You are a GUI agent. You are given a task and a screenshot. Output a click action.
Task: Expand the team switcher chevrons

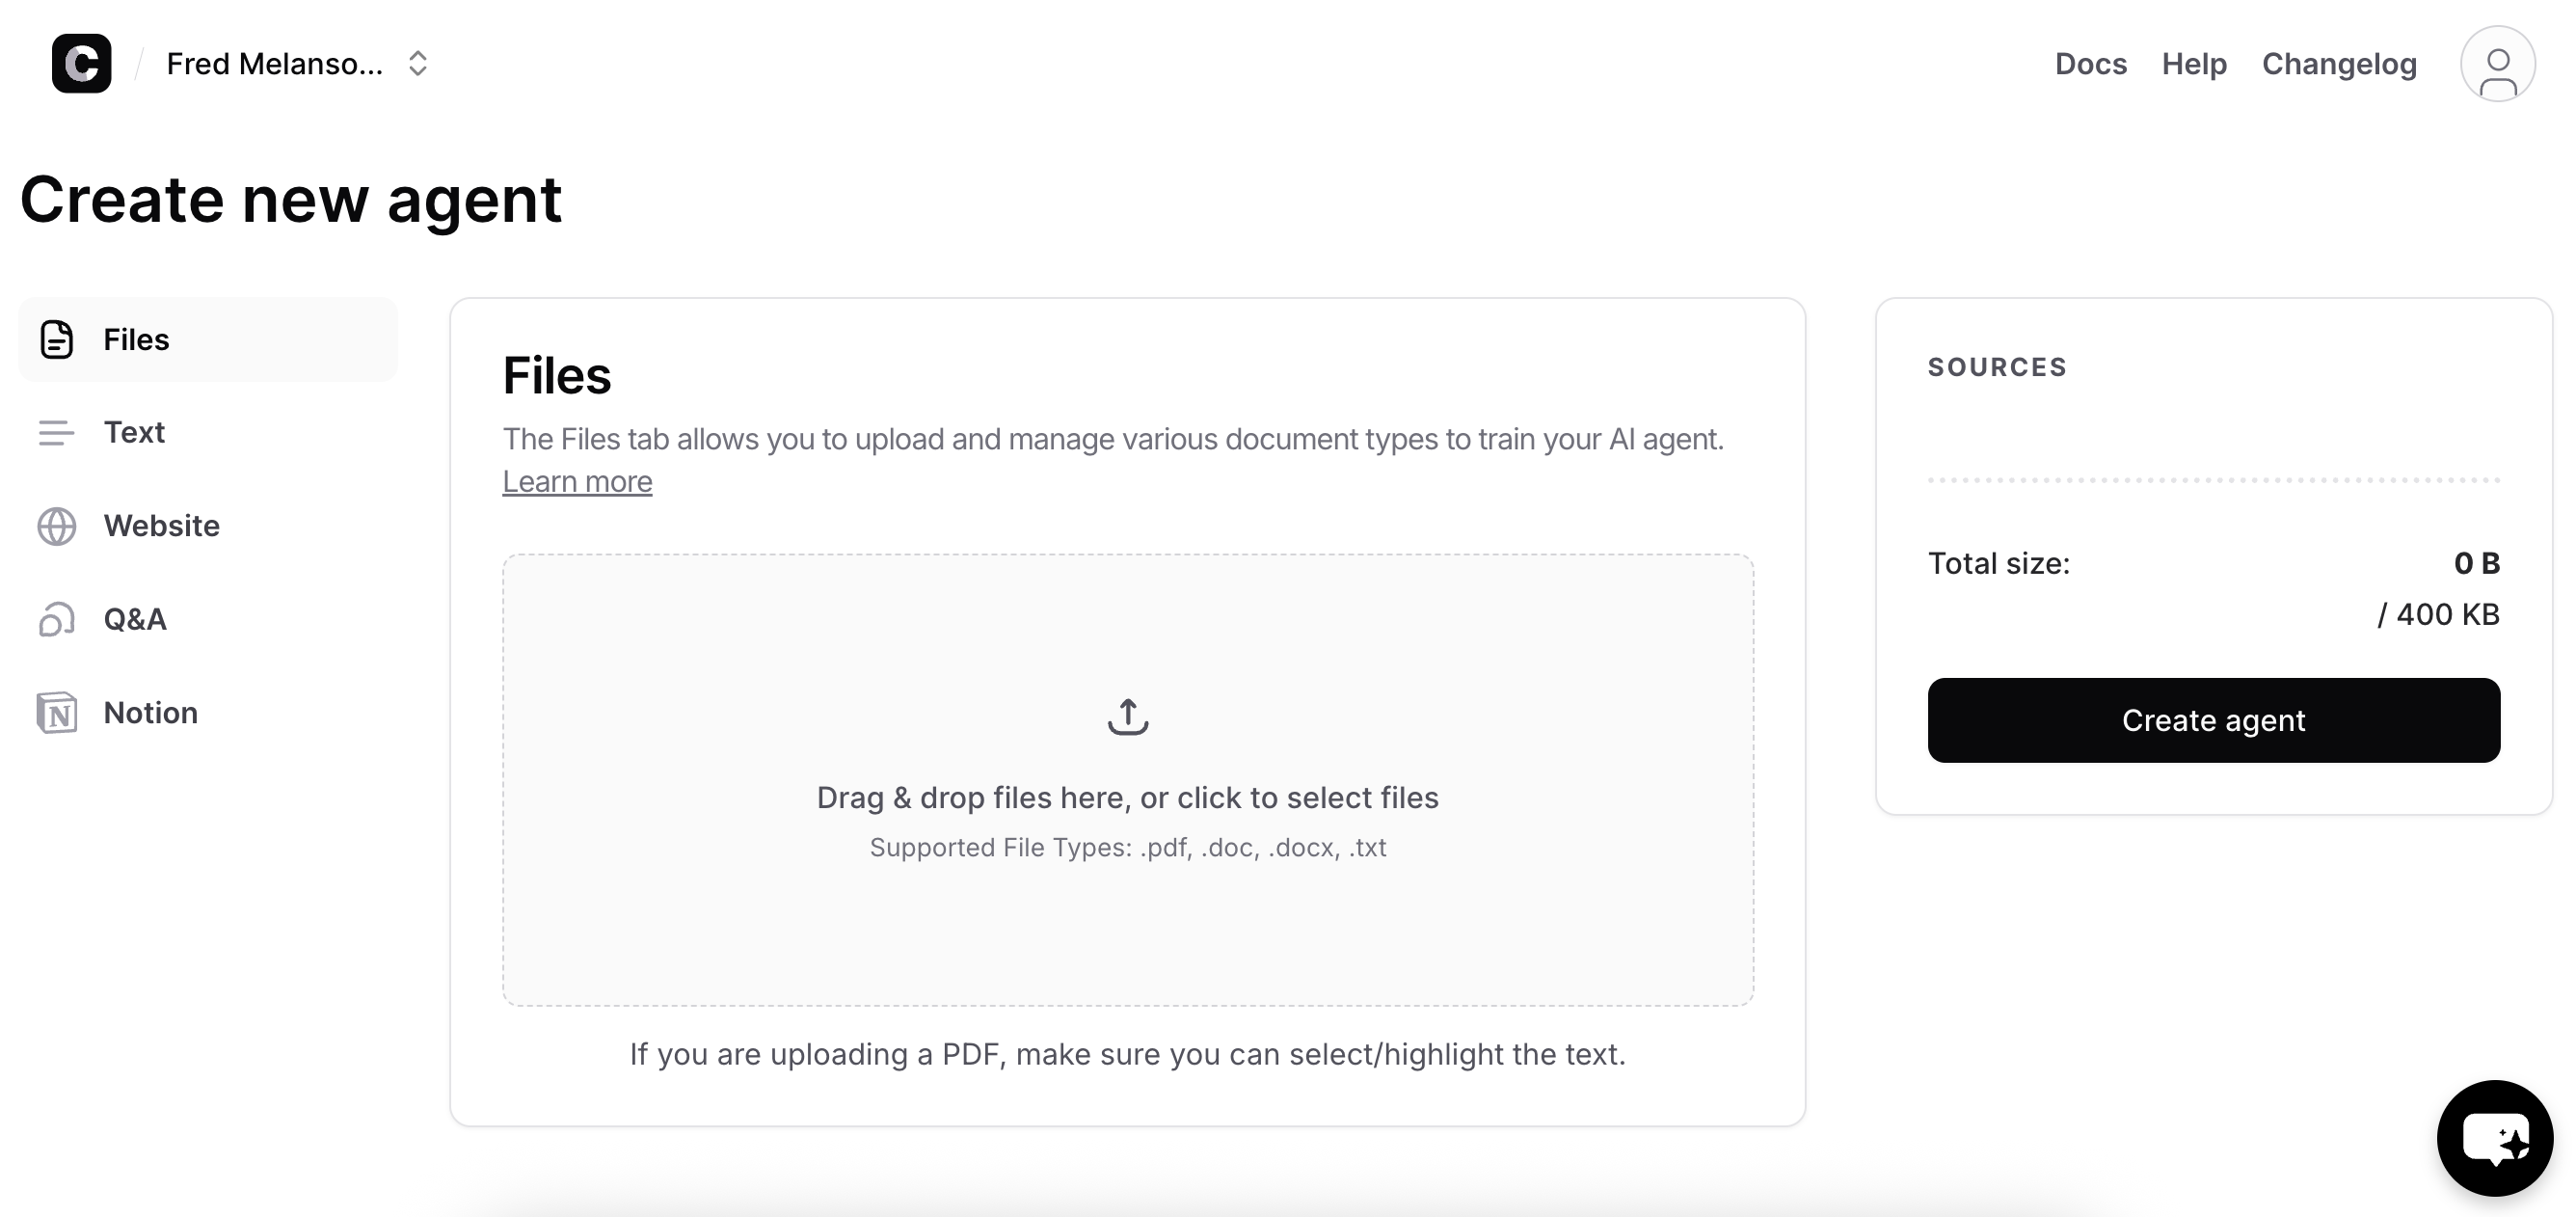tap(418, 63)
